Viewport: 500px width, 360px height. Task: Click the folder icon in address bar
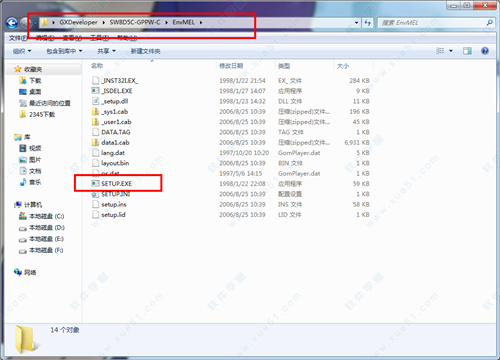pos(44,23)
